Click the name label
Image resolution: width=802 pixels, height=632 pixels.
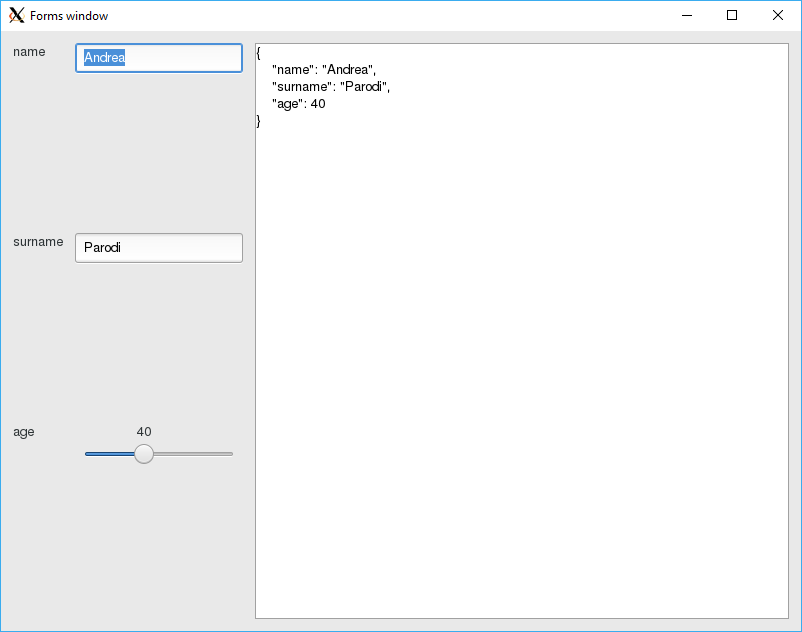coord(29,52)
